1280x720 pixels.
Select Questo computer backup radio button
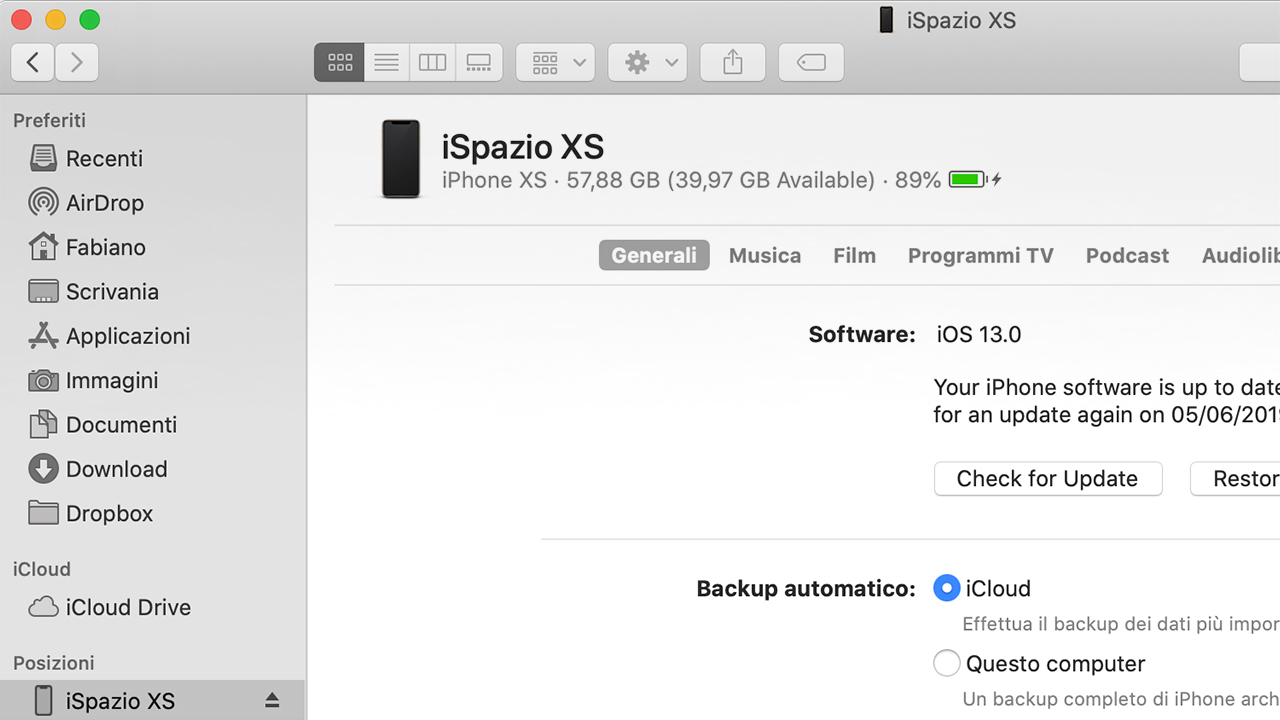coord(946,663)
